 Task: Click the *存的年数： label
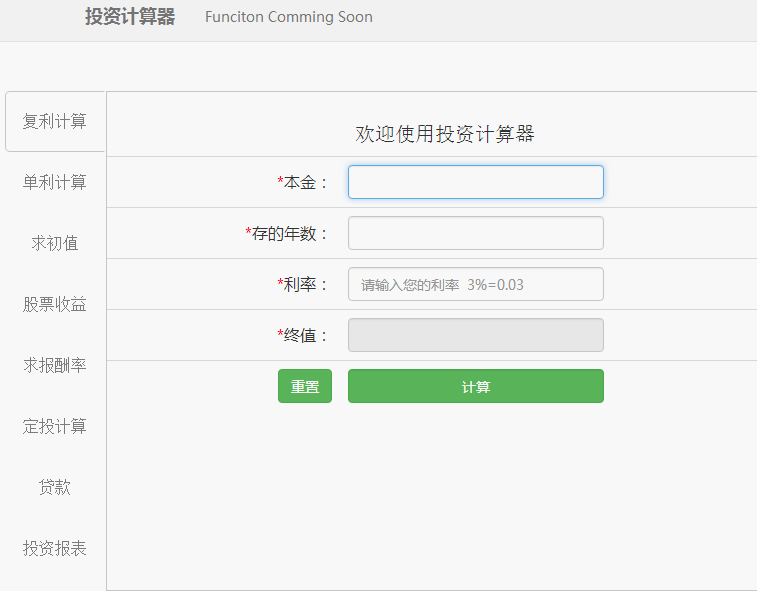click(287, 234)
